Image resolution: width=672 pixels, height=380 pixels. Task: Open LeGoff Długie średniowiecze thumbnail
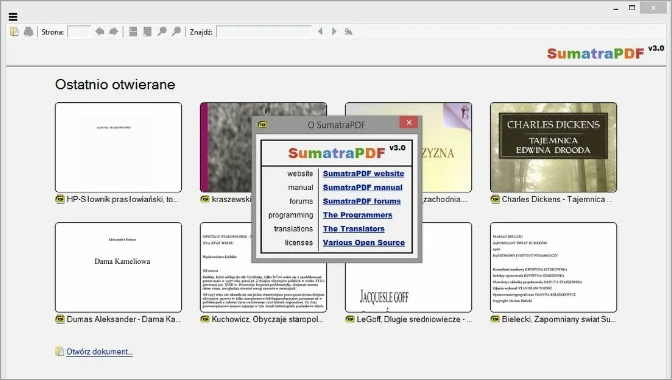408,287
